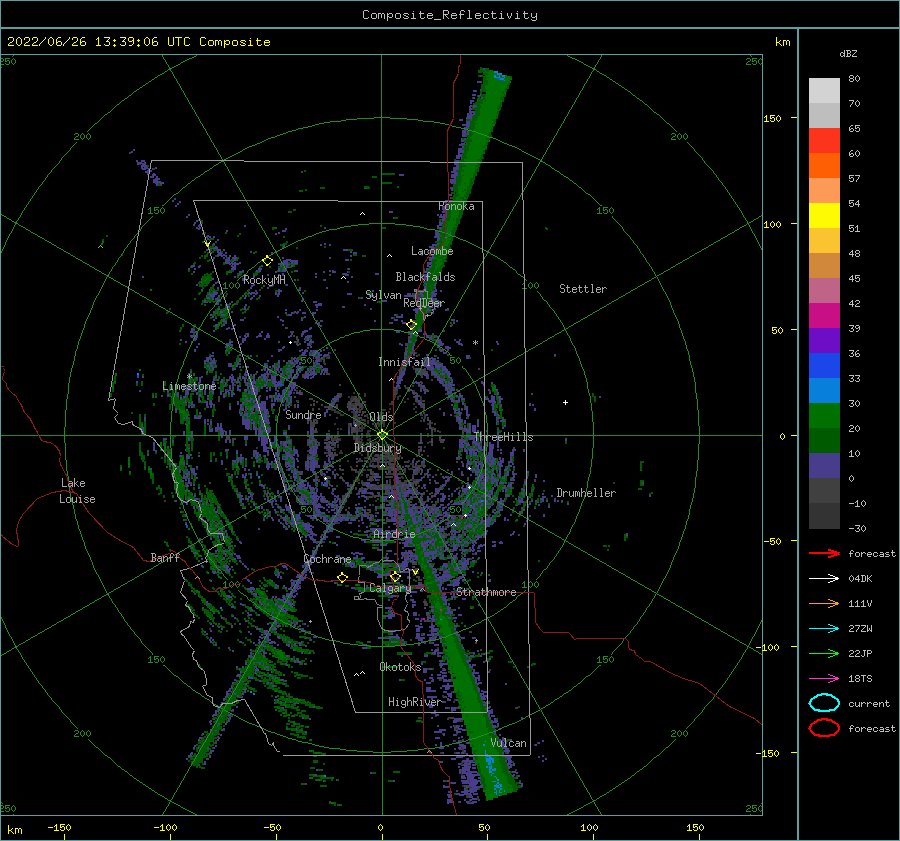Click the ThreeHills town label
900x841 pixels.
click(503, 437)
